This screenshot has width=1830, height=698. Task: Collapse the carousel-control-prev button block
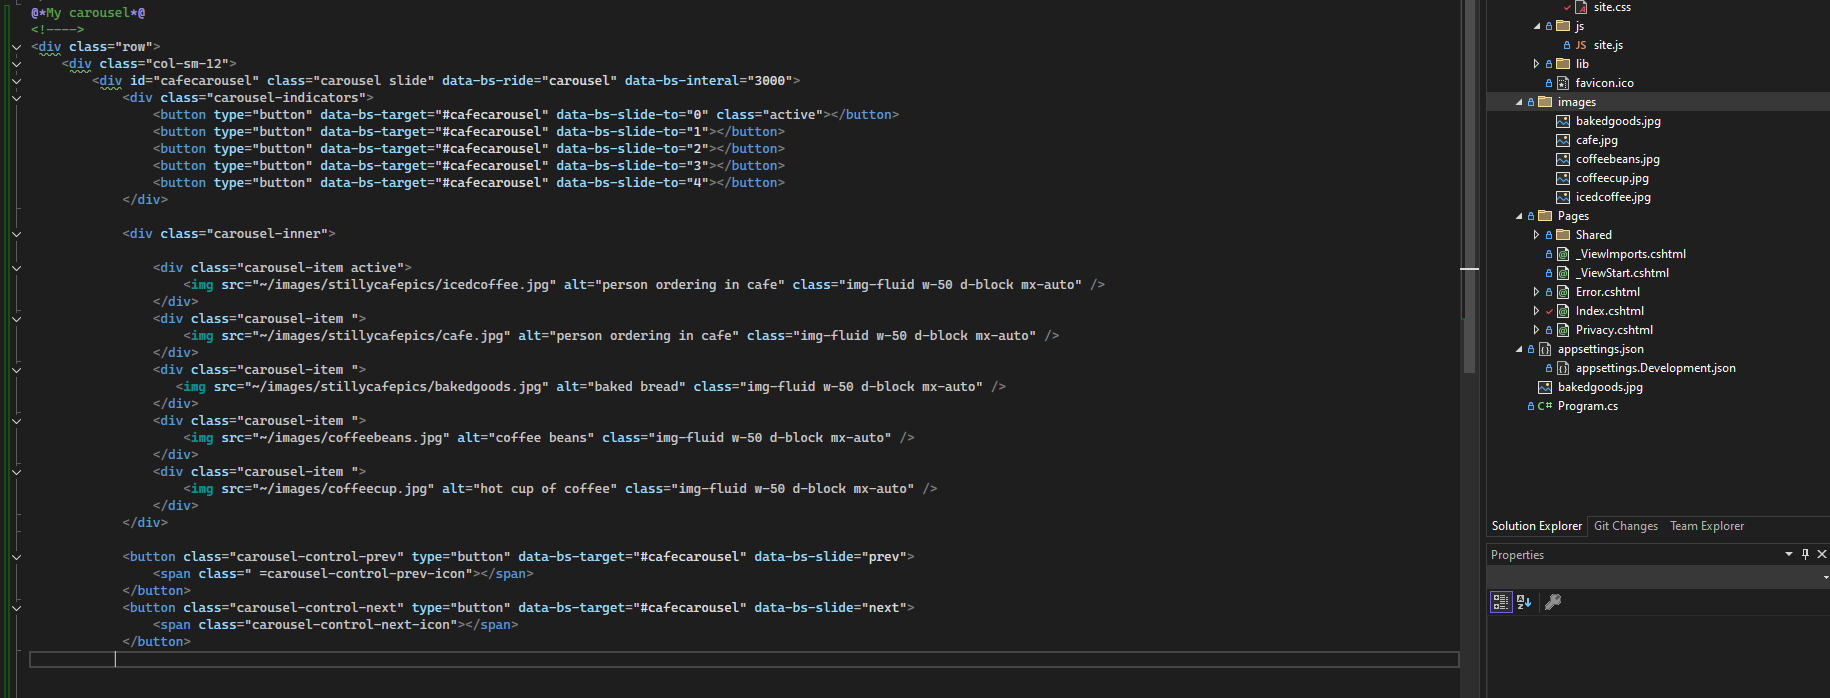pyautogui.click(x=16, y=557)
